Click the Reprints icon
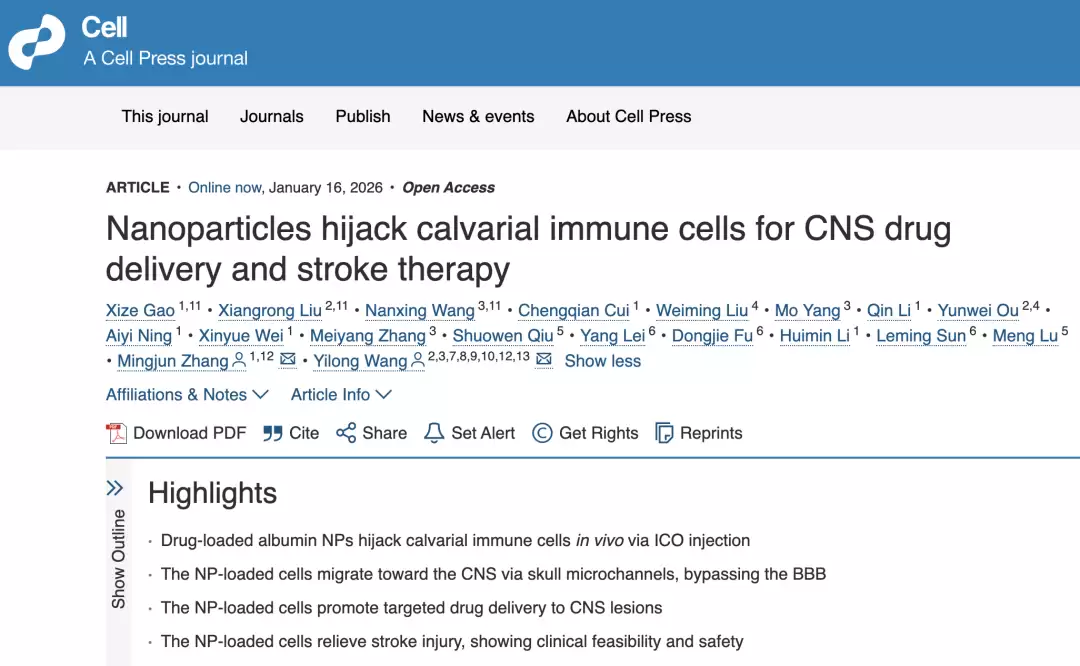 point(664,433)
